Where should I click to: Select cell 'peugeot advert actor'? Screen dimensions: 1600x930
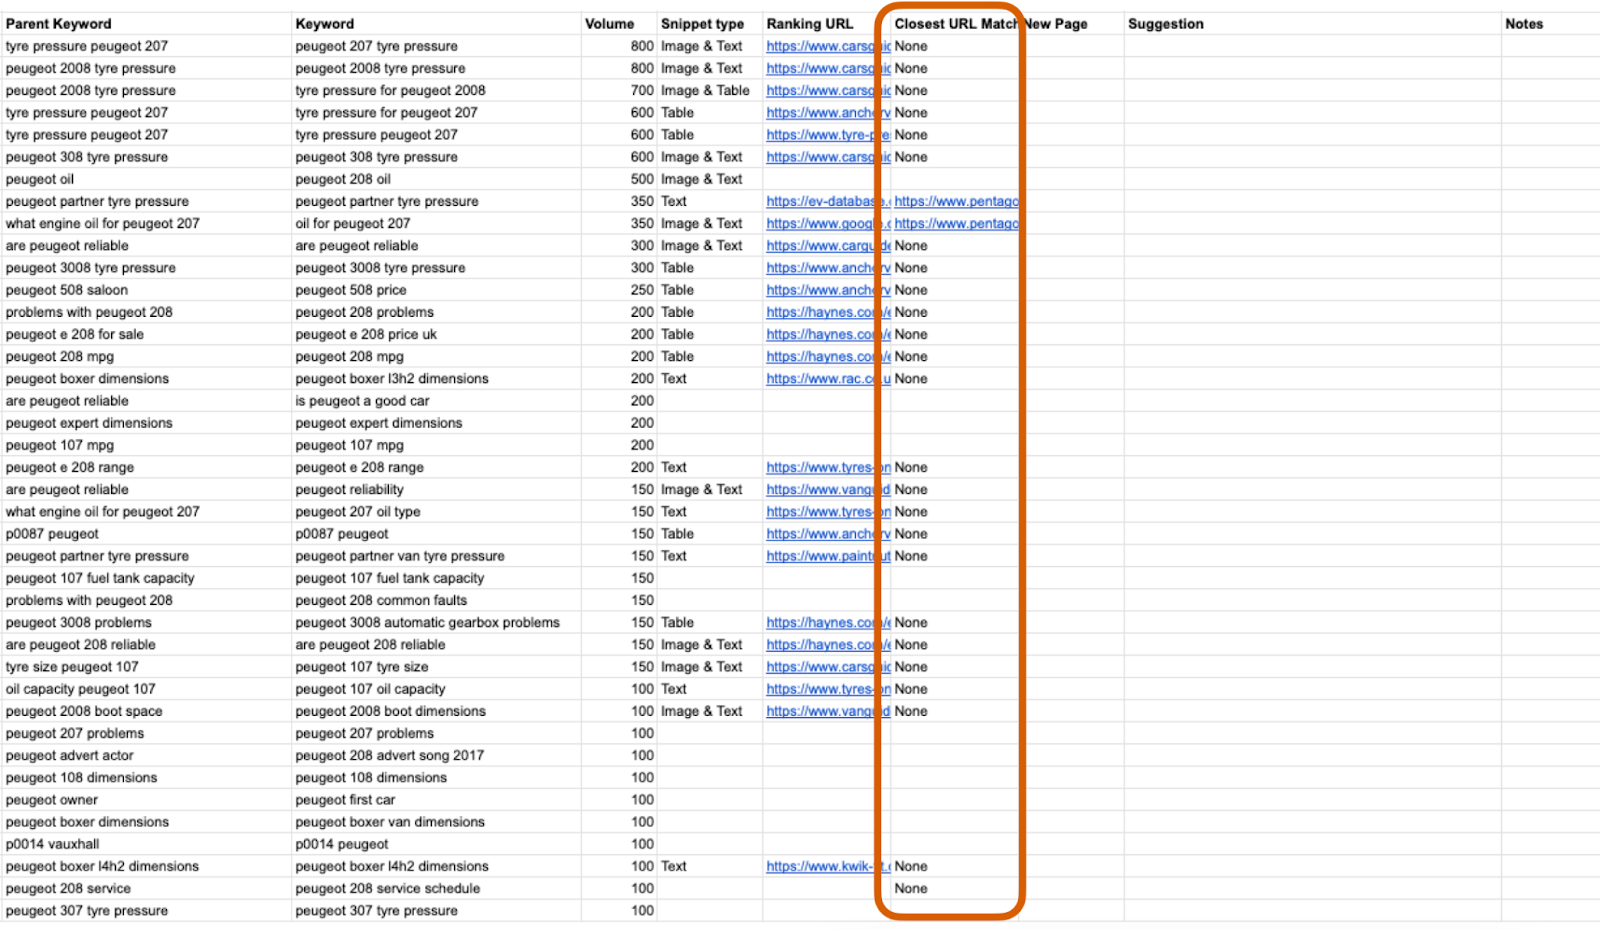[x=70, y=755]
